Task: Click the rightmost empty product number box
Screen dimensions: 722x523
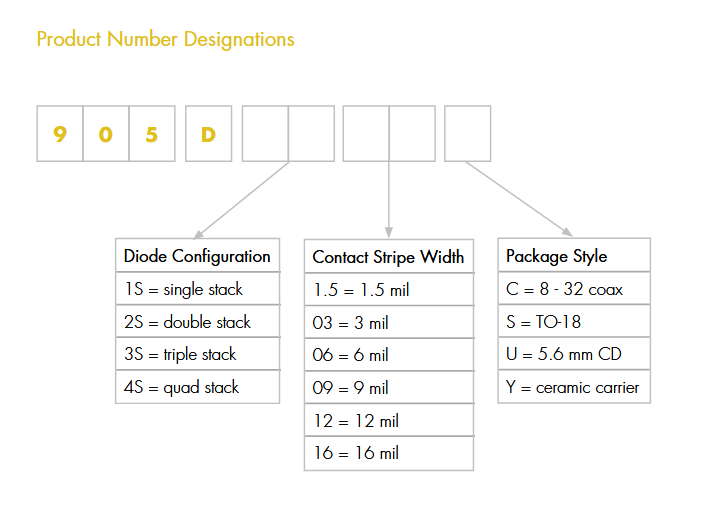Action: [x=467, y=133]
